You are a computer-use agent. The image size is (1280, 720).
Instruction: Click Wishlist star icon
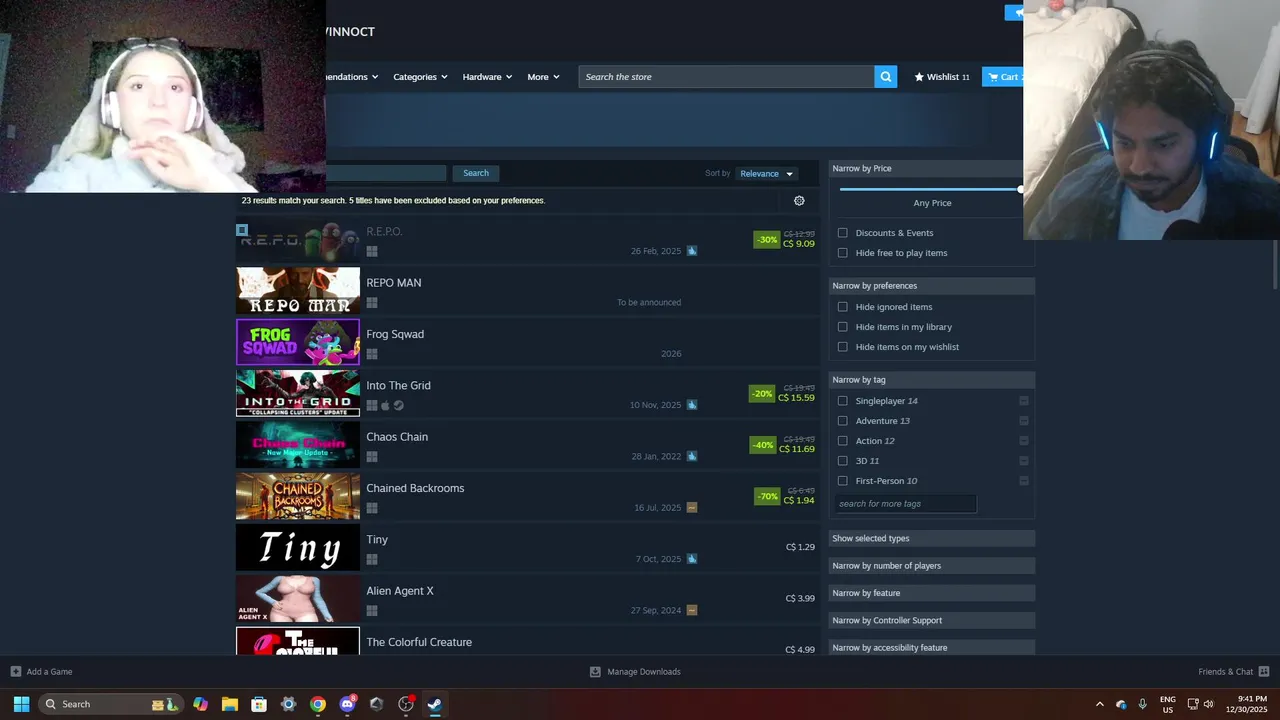click(919, 77)
